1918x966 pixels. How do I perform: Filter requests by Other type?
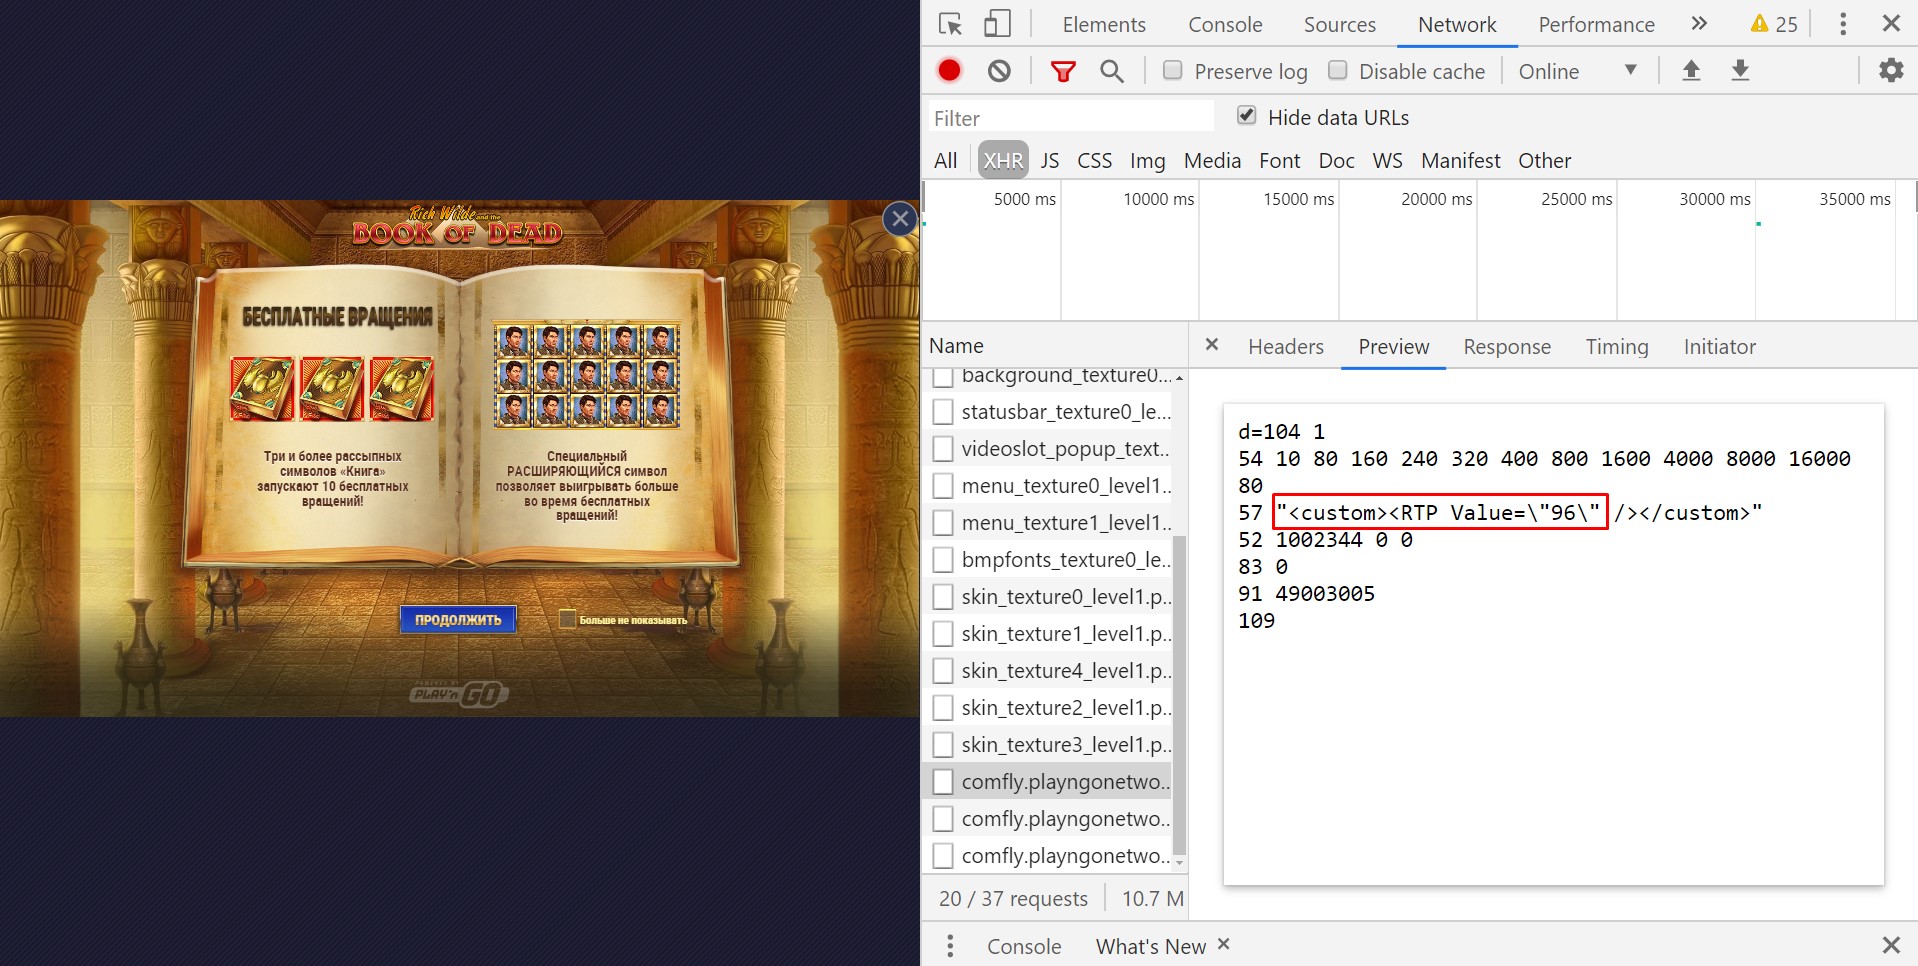coord(1544,160)
